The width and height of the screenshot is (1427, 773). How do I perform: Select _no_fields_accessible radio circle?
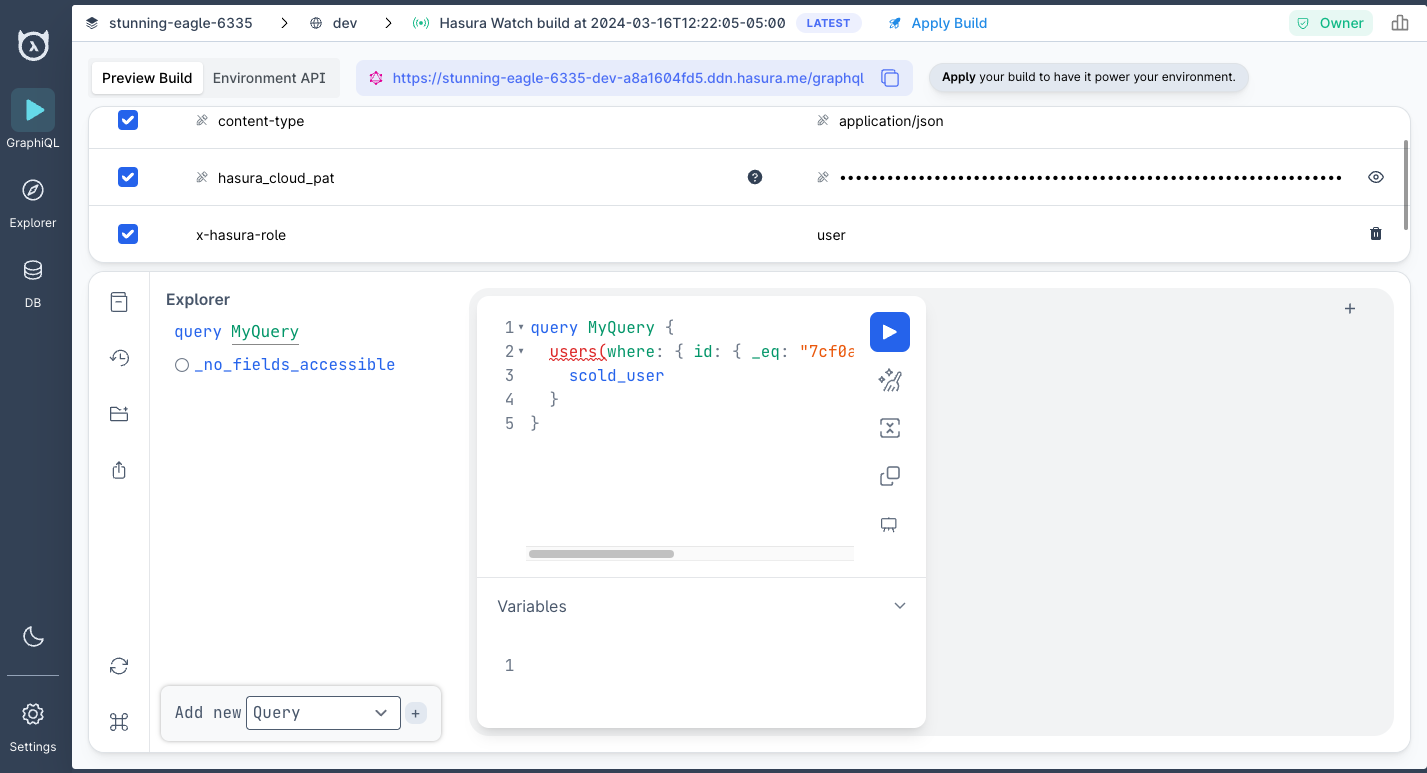pyautogui.click(x=182, y=365)
